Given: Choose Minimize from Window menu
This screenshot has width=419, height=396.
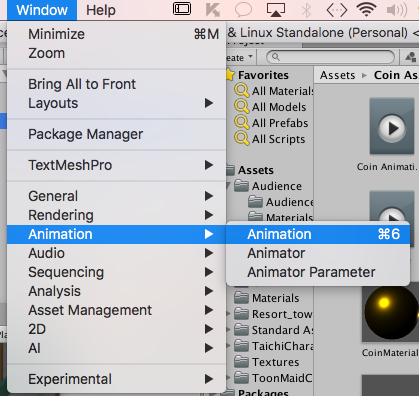Looking at the screenshot, I should 117,34.
